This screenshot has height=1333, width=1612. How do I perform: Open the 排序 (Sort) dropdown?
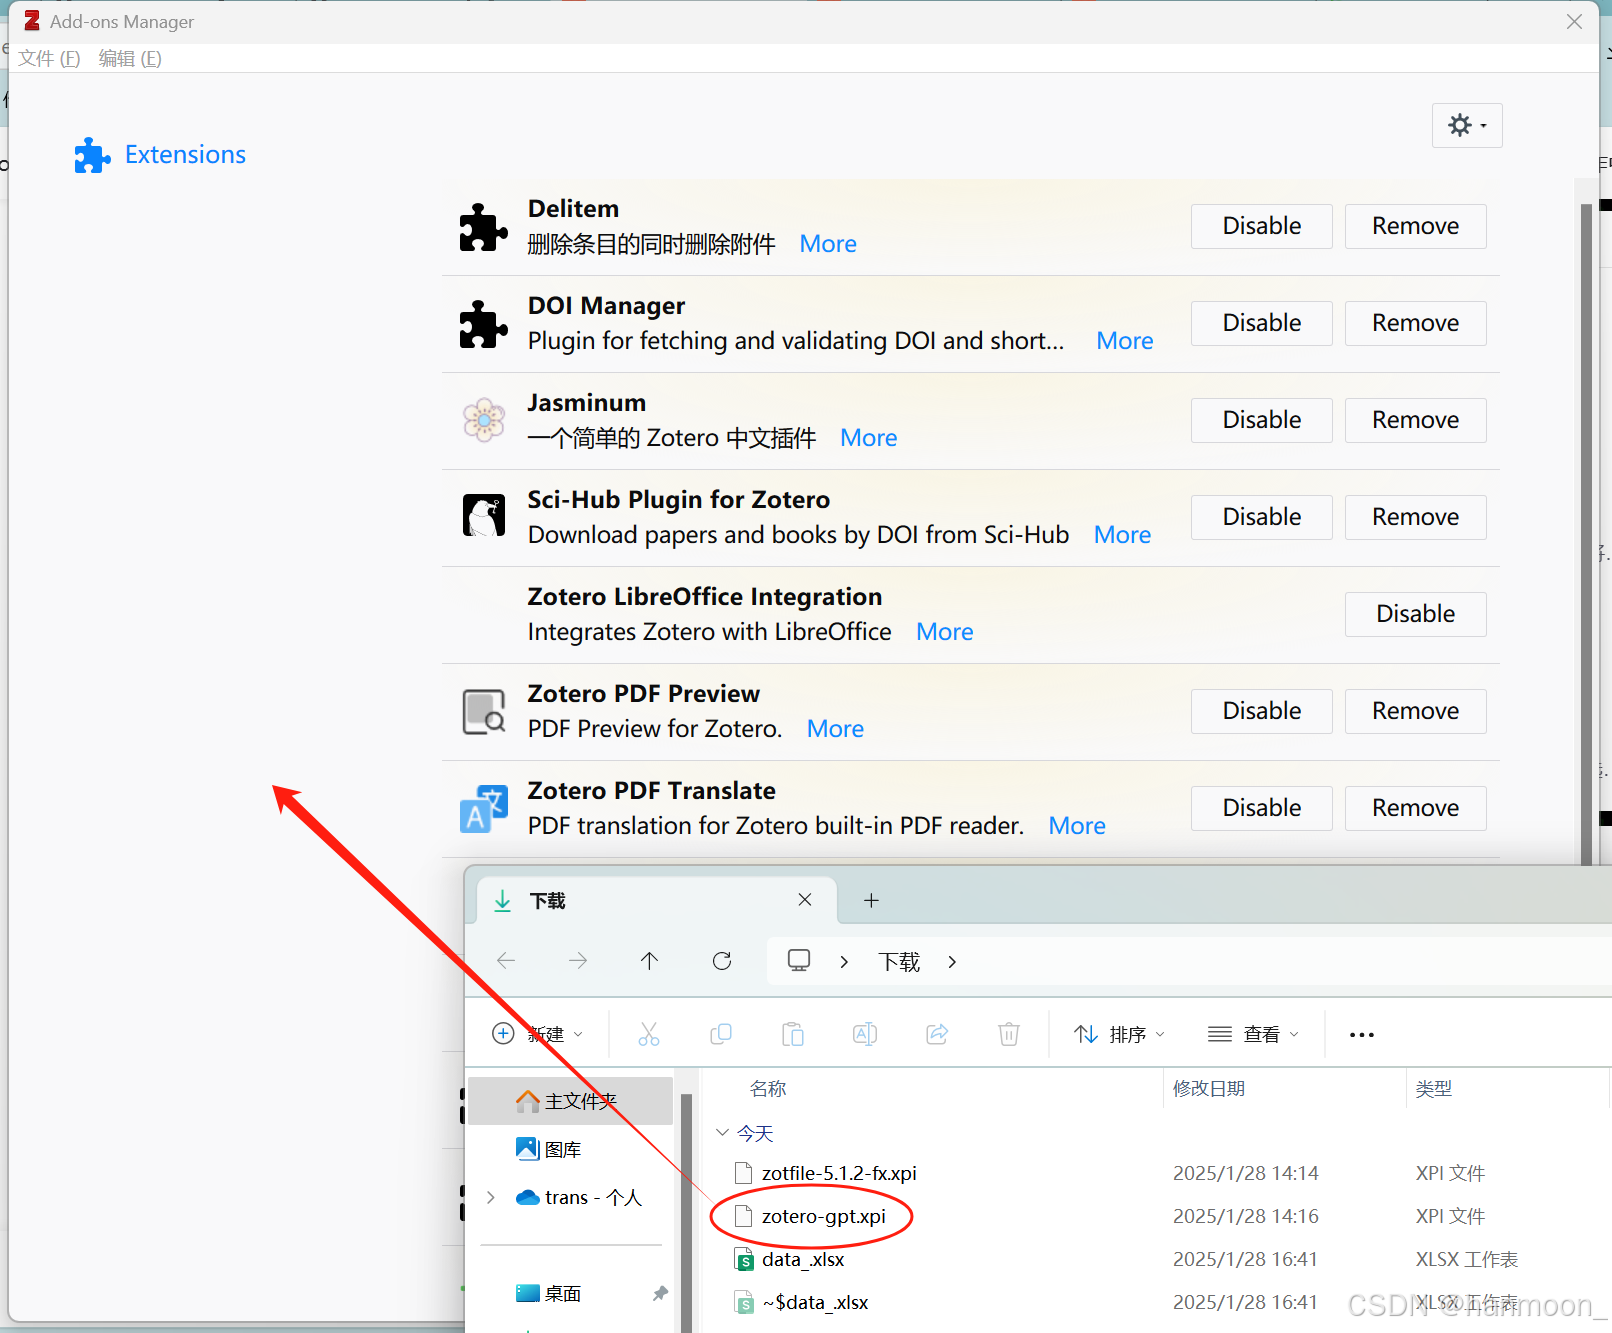coord(1119,1034)
